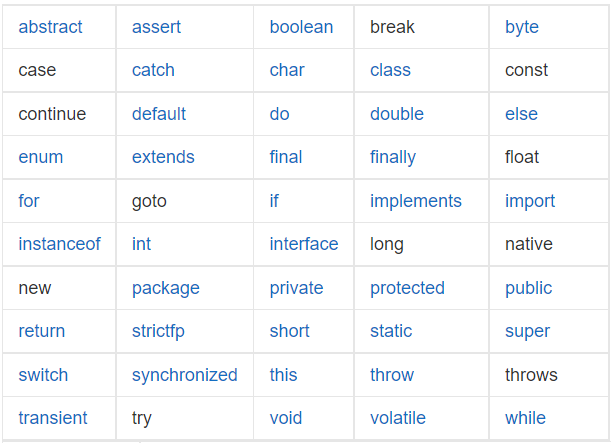611x443 pixels.
Task: Click the goto table cell
Action: (x=185, y=201)
